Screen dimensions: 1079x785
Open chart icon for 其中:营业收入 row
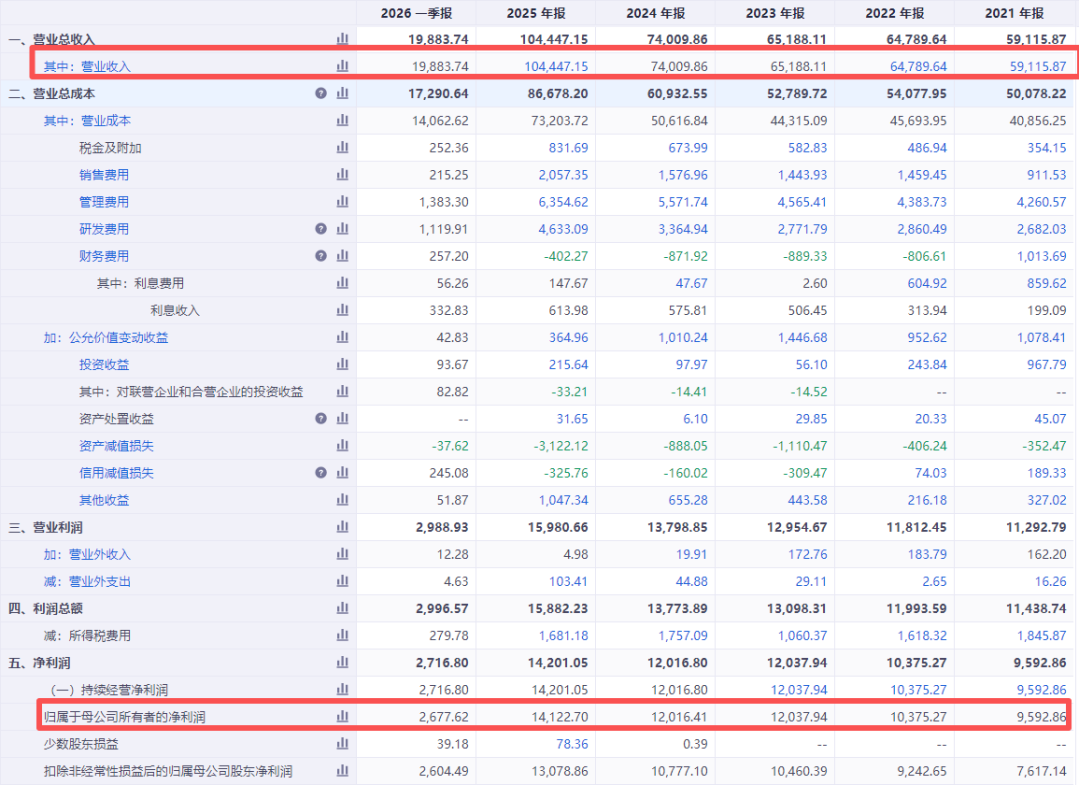point(343,66)
